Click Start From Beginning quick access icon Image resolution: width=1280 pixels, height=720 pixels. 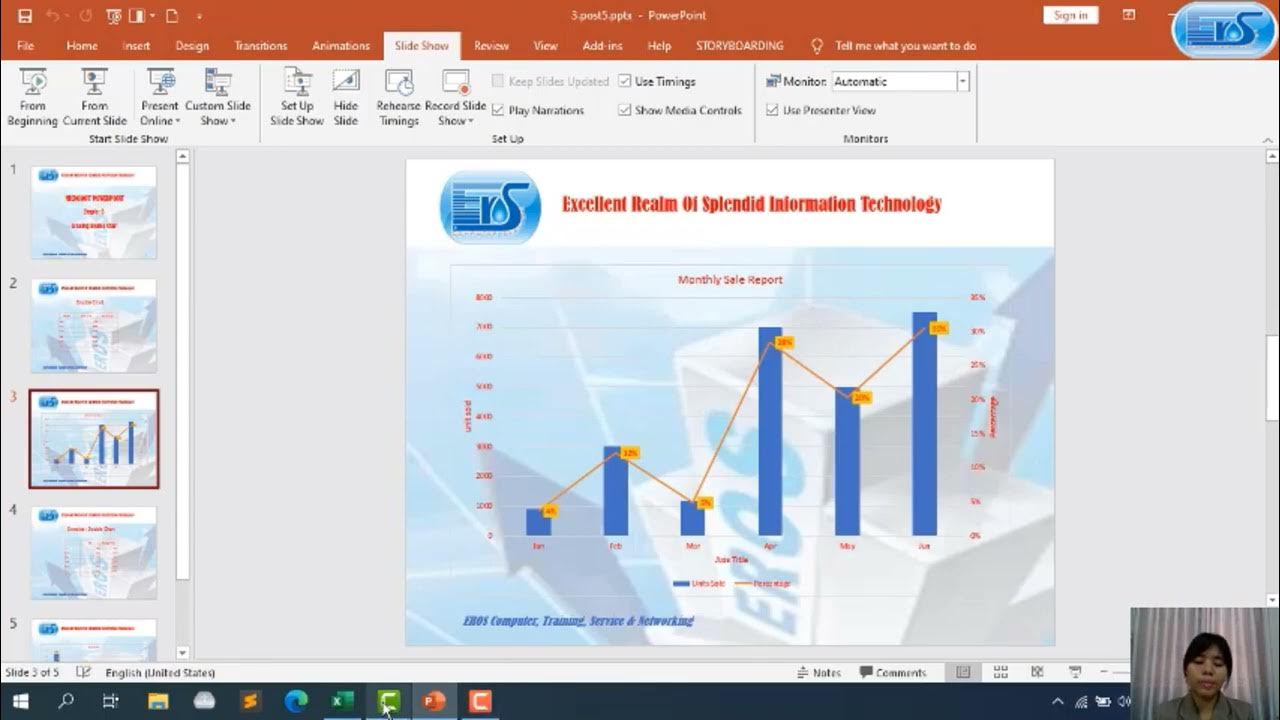pos(114,16)
